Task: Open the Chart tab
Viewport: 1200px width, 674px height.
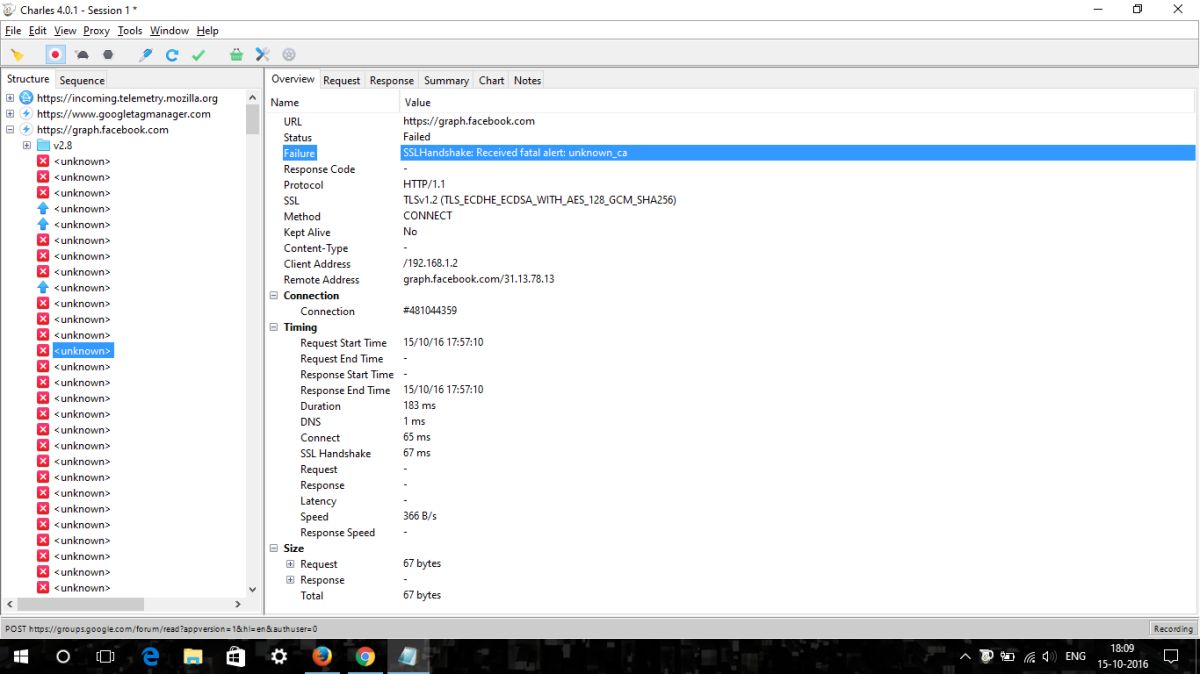Action: (x=492, y=80)
